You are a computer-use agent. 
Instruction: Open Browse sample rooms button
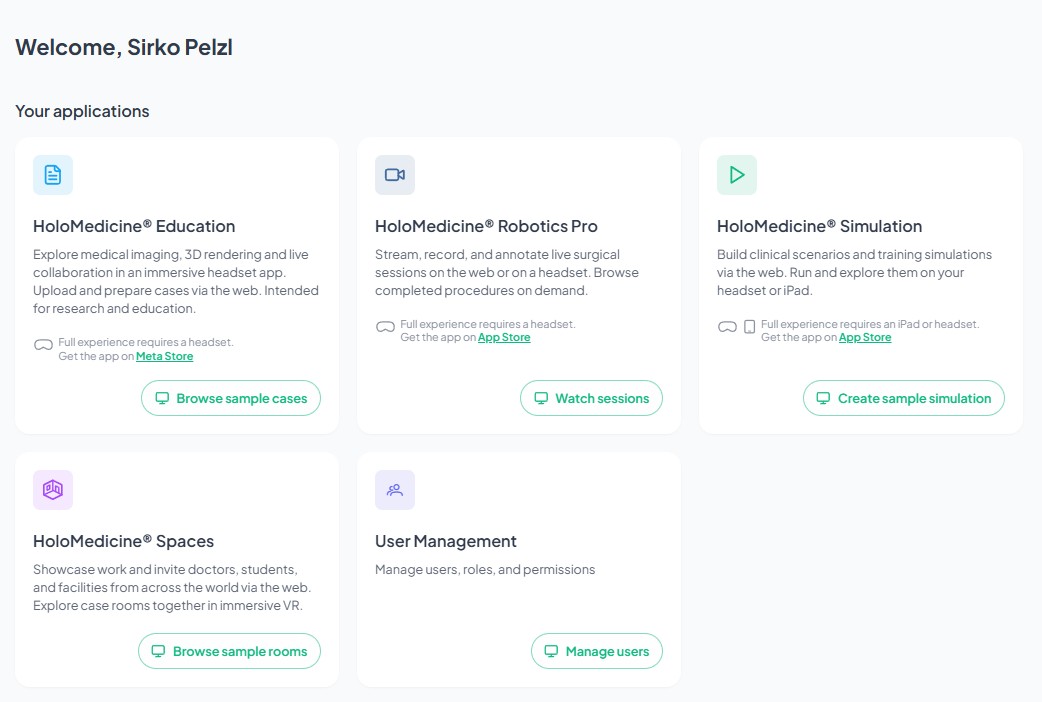[x=229, y=651]
